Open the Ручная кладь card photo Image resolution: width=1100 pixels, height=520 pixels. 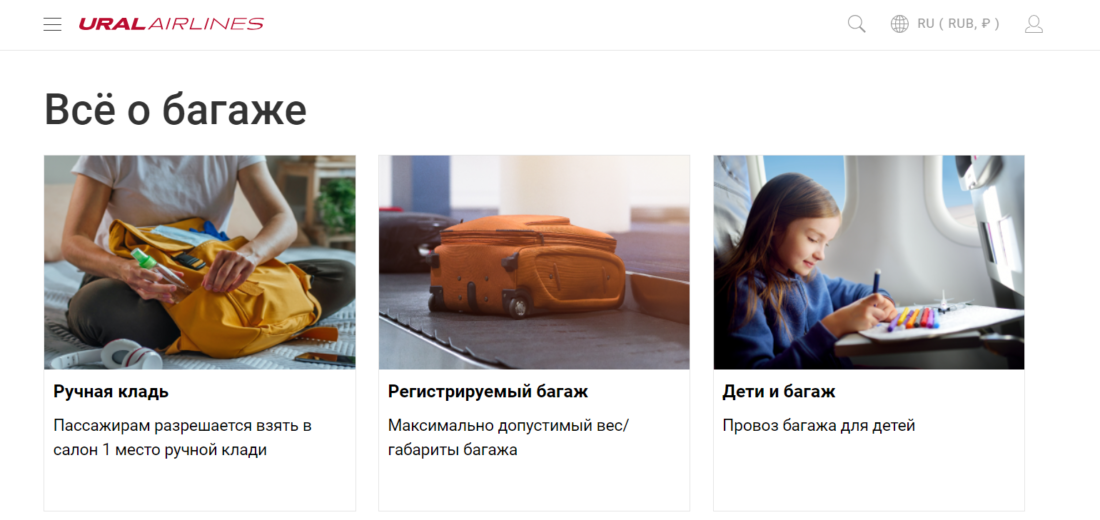pos(200,262)
